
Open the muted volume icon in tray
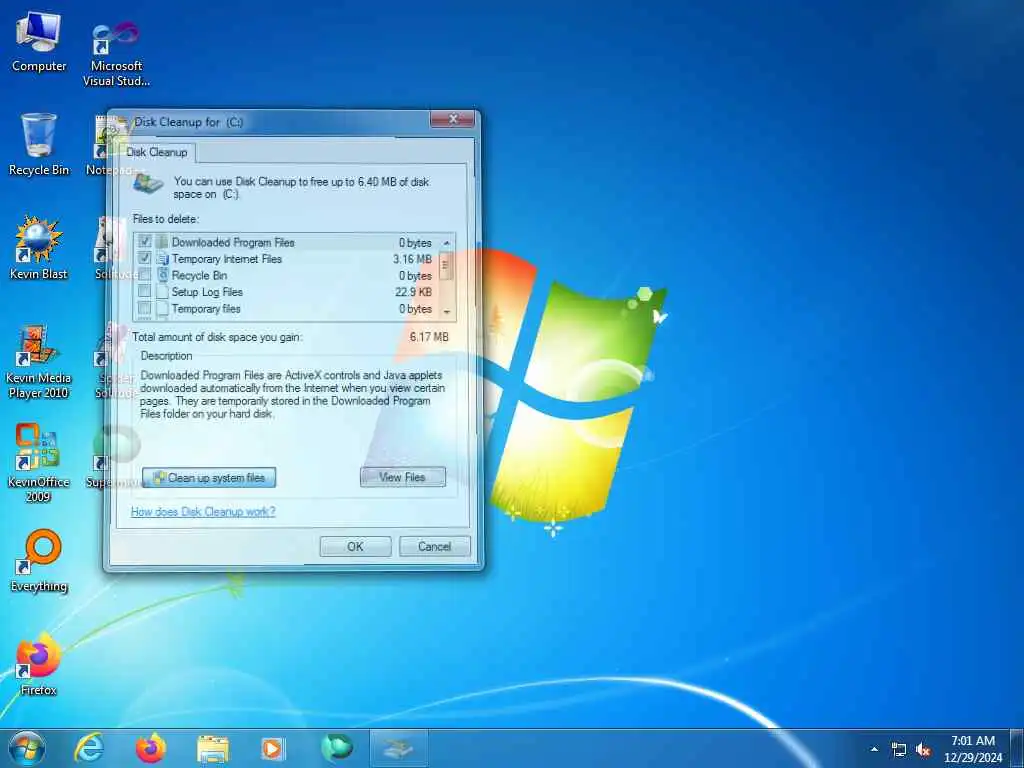coord(923,749)
